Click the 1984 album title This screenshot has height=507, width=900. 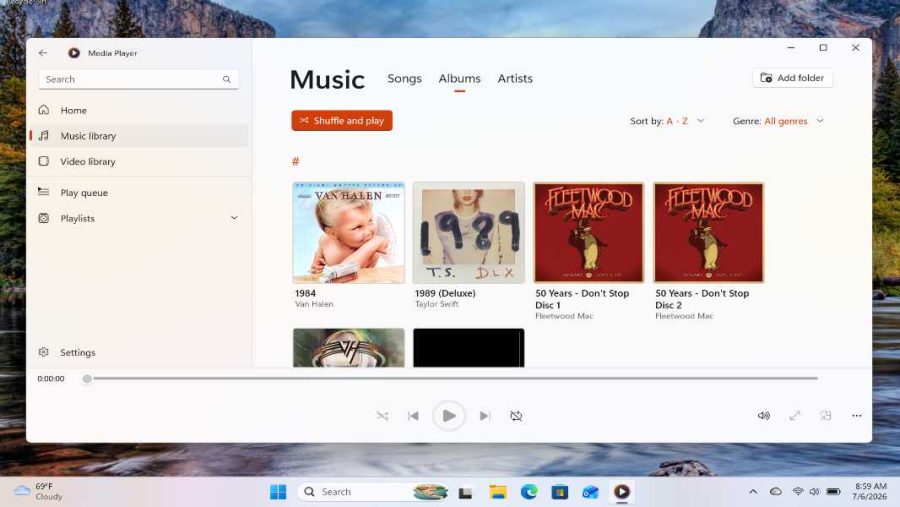(x=305, y=293)
